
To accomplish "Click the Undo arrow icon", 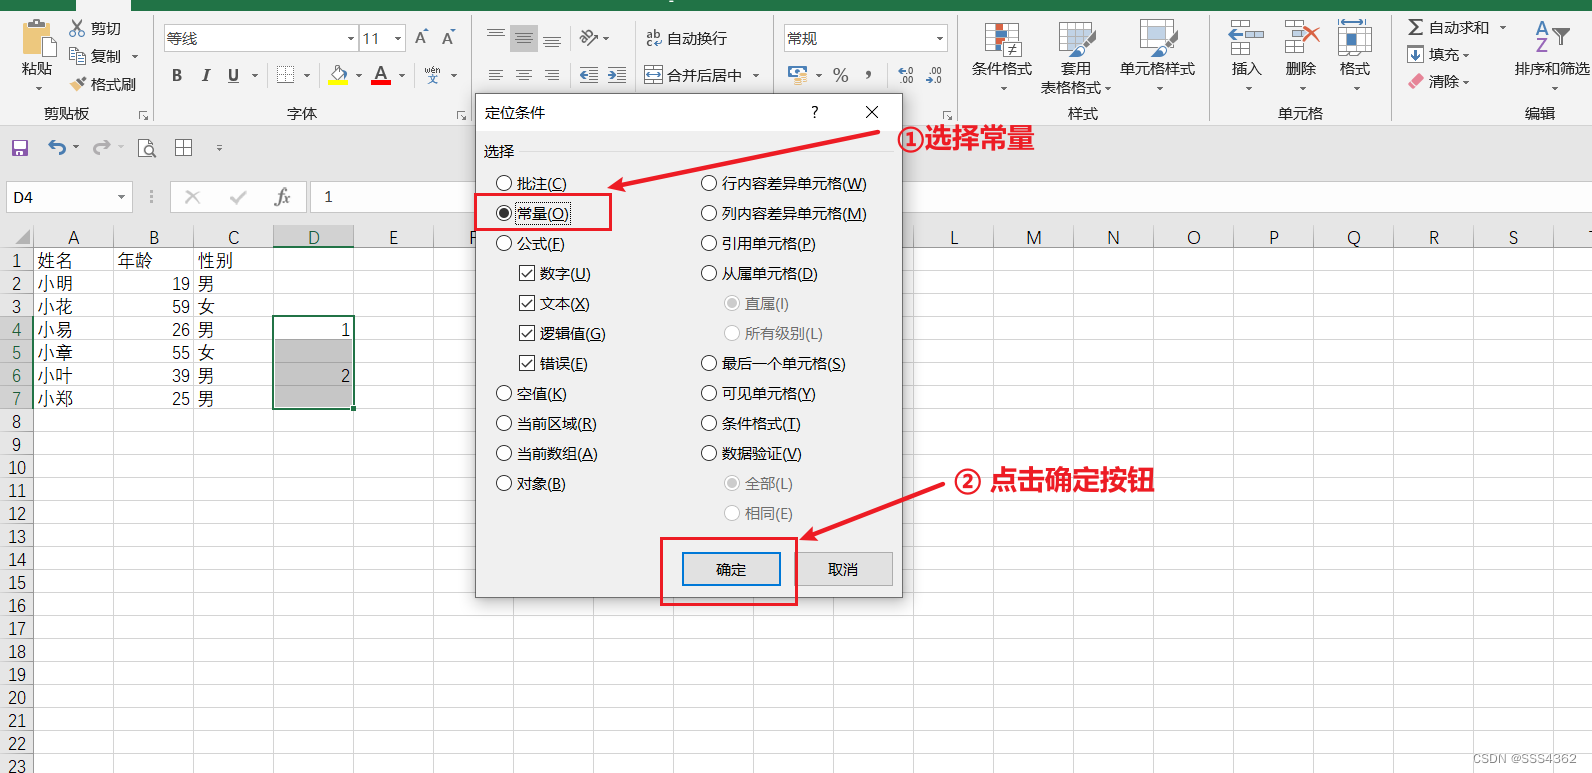I will (57, 148).
